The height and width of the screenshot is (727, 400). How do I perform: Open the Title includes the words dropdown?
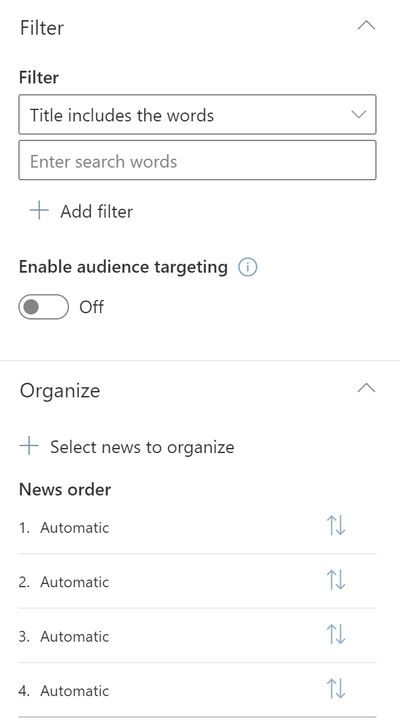[x=197, y=115]
